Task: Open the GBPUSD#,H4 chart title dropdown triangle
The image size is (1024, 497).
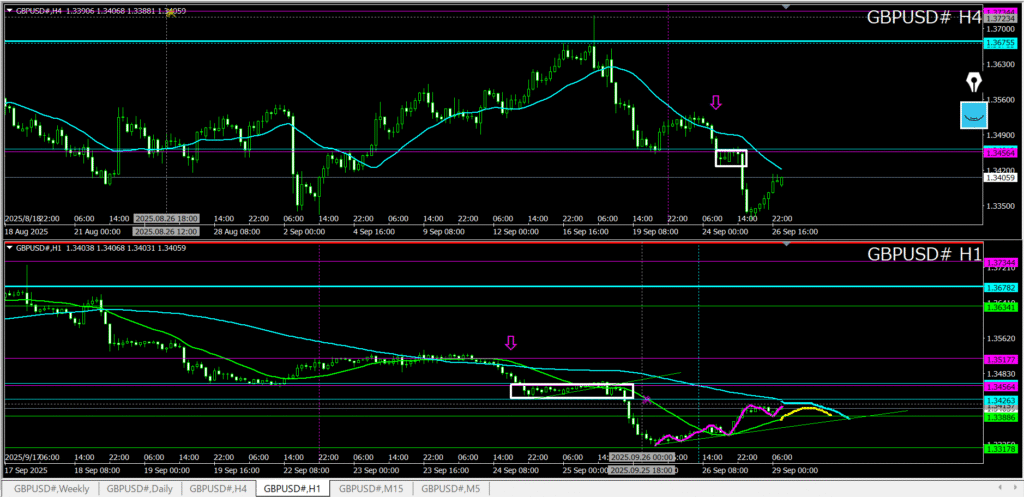Action: pyautogui.click(x=9, y=10)
